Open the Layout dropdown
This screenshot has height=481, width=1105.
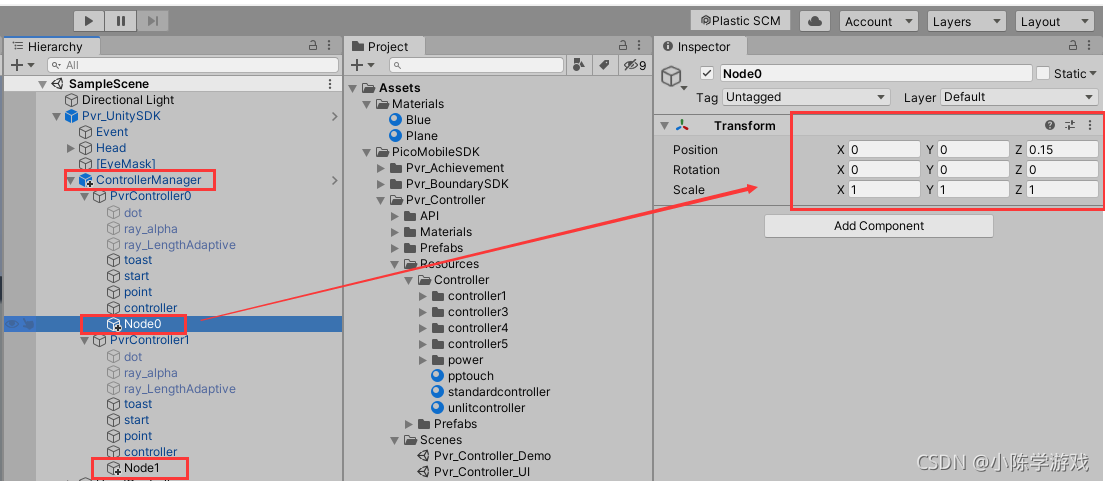click(x=1054, y=21)
